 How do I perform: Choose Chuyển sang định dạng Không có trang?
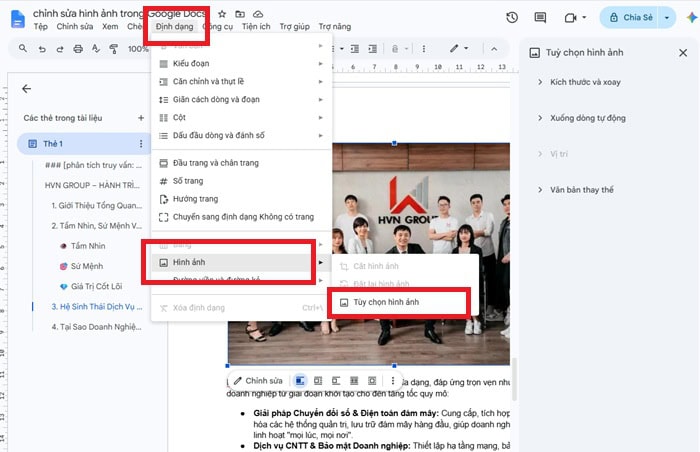pyautogui.click(x=242, y=217)
